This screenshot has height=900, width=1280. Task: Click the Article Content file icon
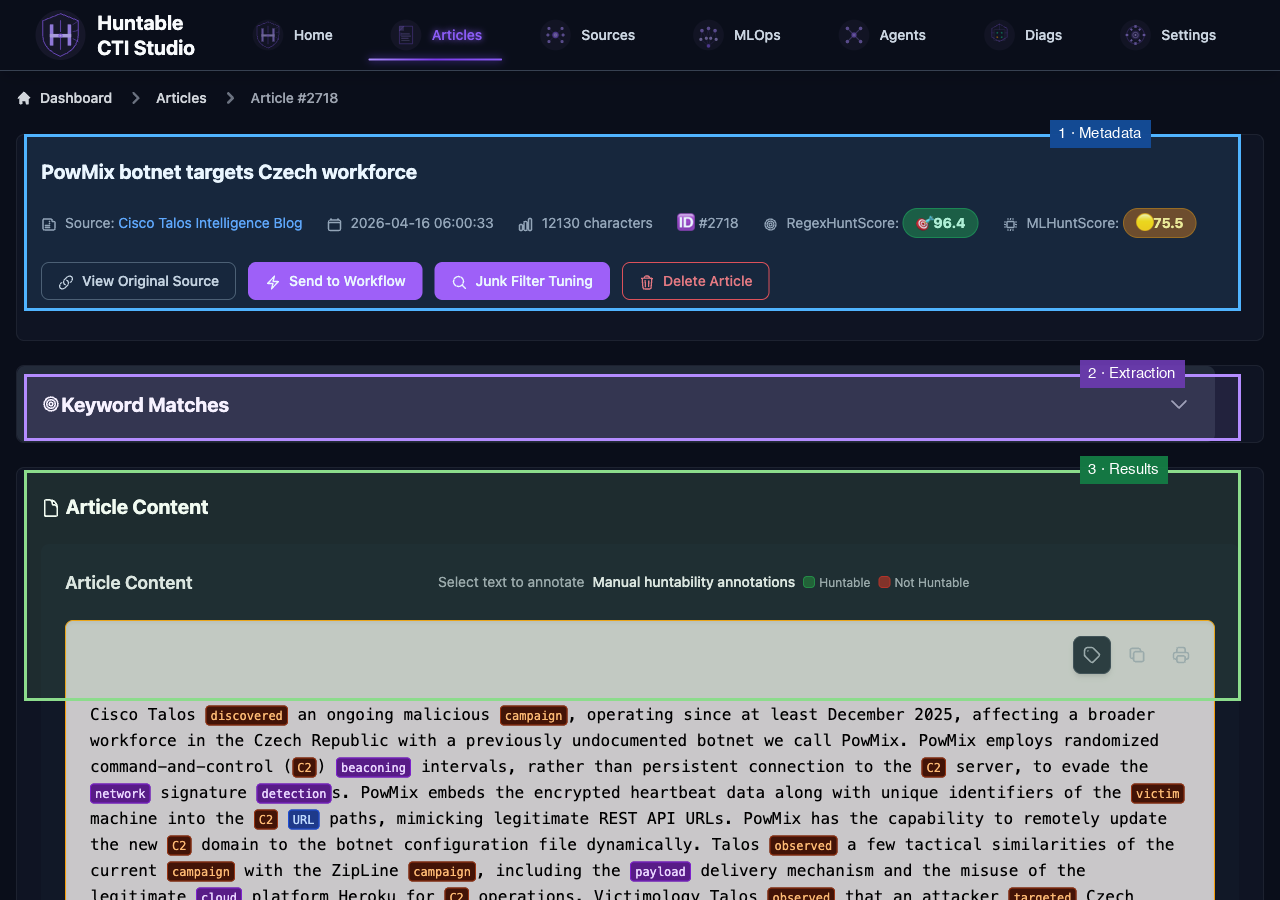click(x=51, y=508)
